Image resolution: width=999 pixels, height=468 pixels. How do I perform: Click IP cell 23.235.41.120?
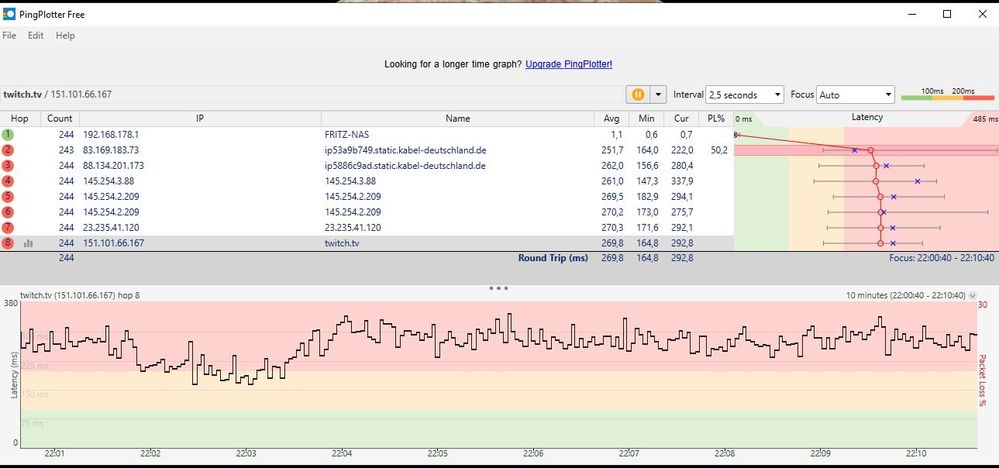111,227
